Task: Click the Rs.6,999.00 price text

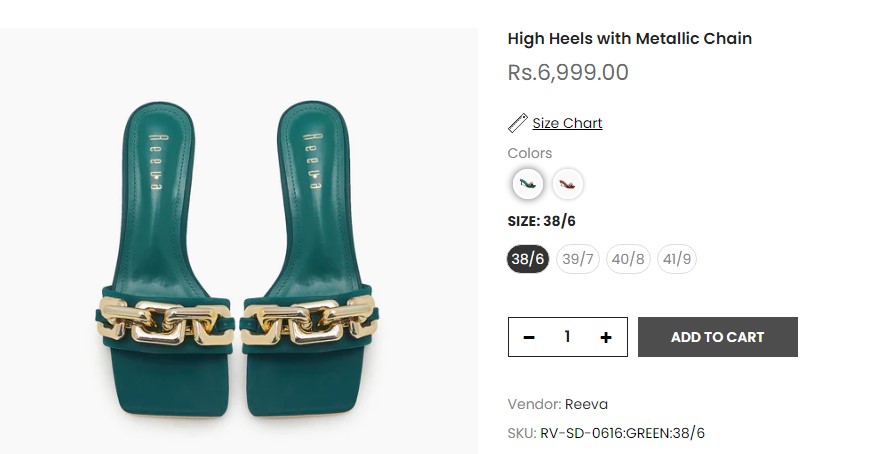Action: (567, 72)
